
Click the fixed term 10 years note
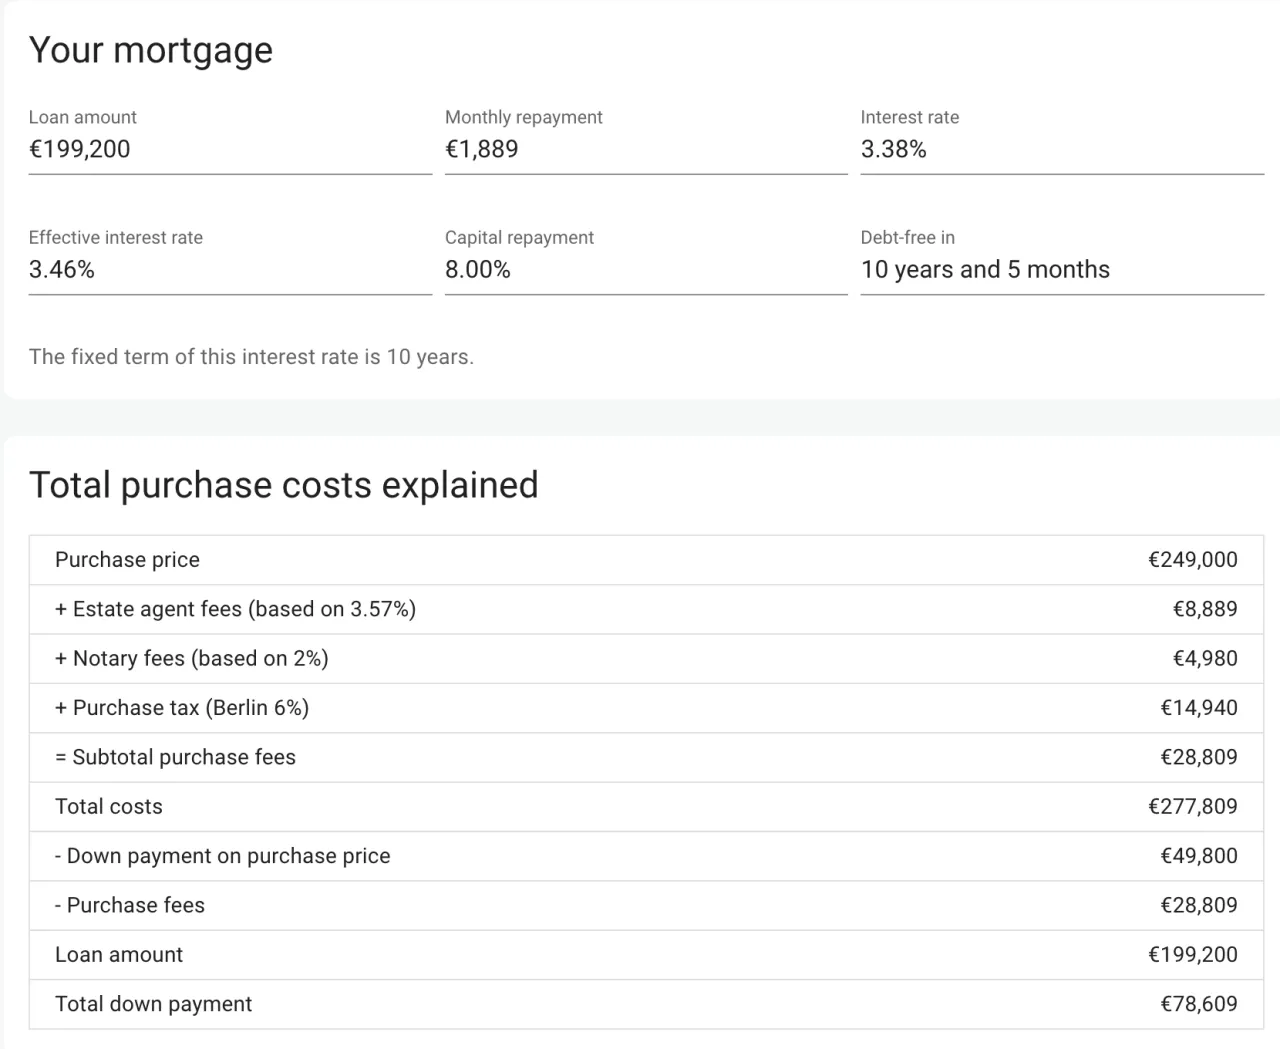pos(251,357)
